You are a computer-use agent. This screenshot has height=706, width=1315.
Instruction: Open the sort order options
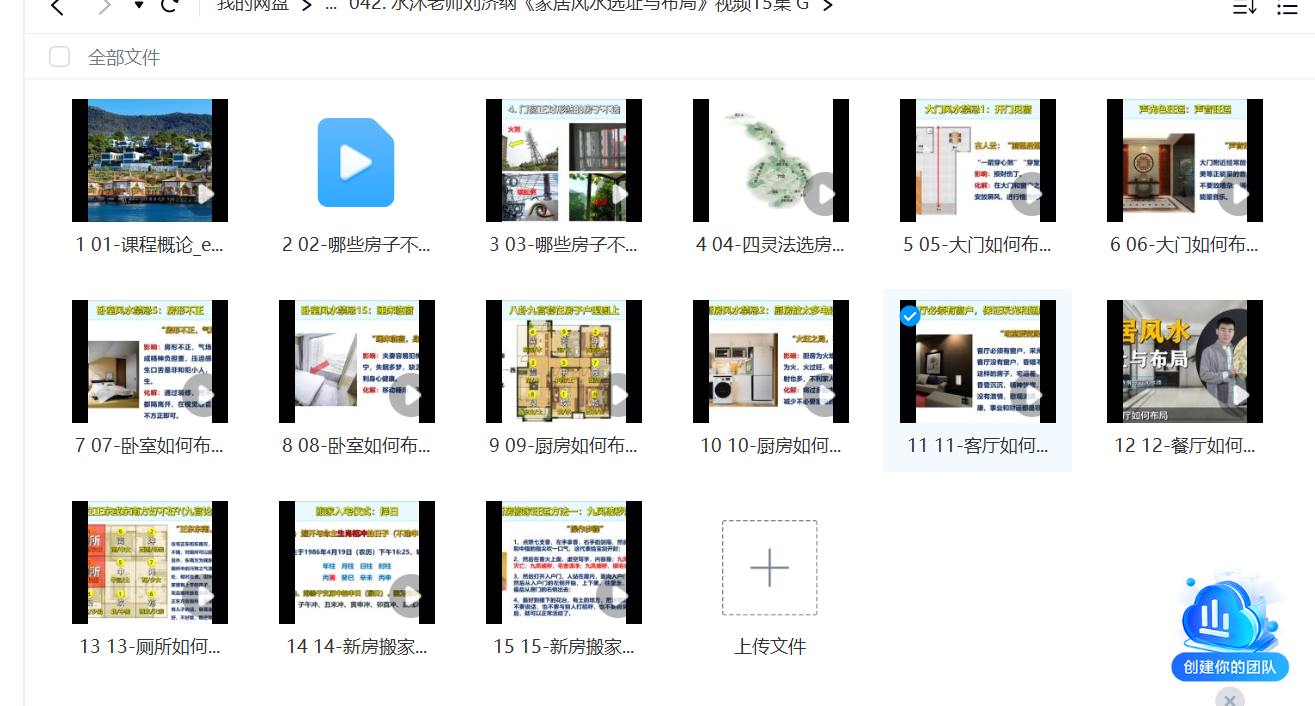click(1244, 7)
